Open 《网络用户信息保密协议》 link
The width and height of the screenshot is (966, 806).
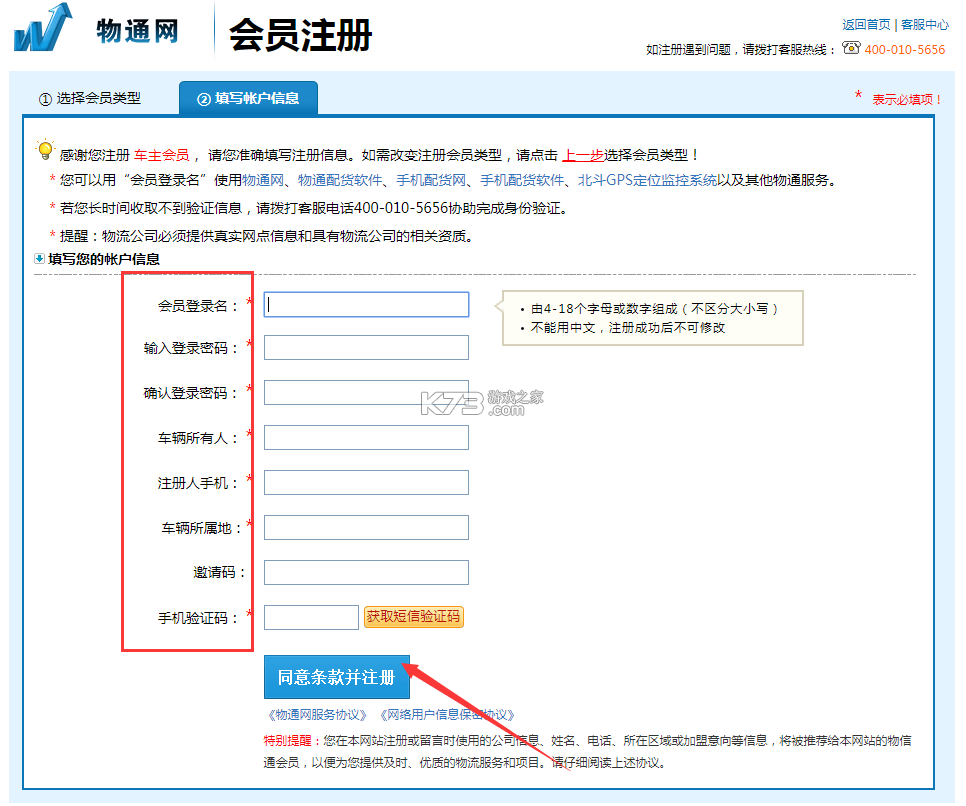point(447,715)
